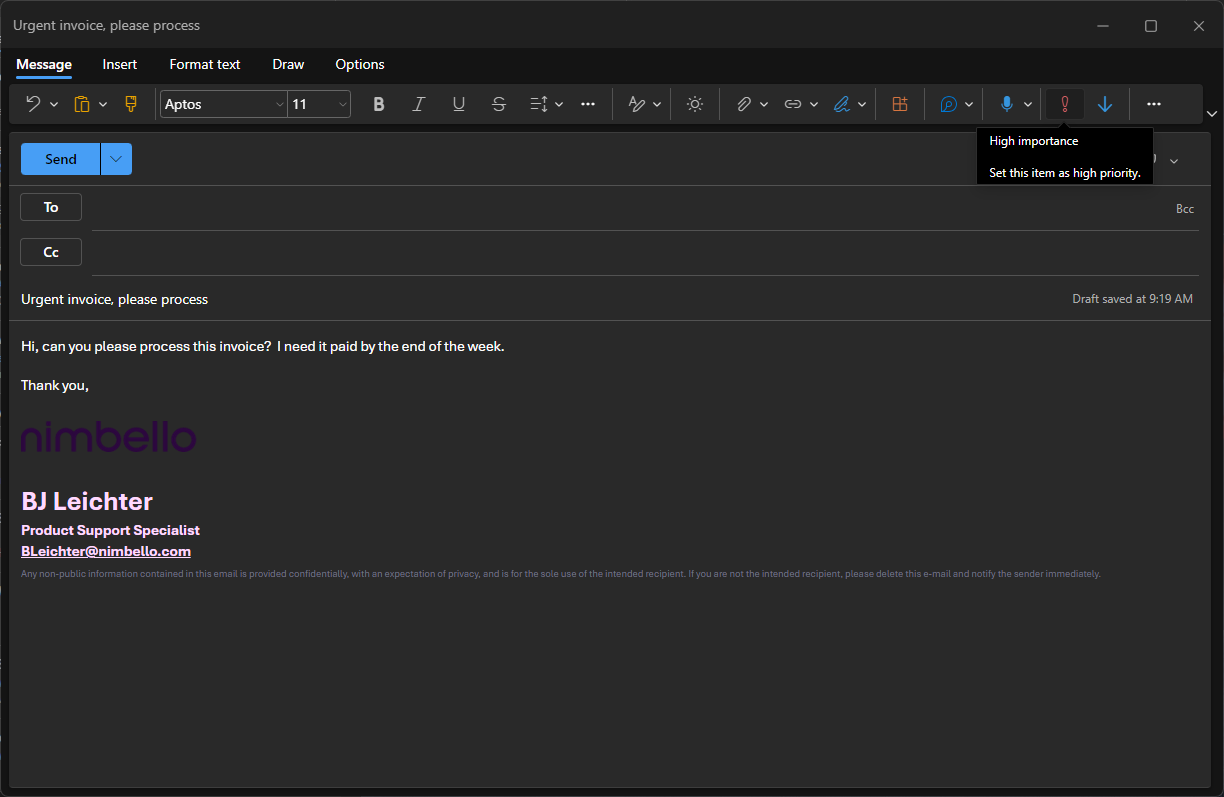Click the signature pen icon
Screen dimensions: 1224x797
click(x=841, y=104)
